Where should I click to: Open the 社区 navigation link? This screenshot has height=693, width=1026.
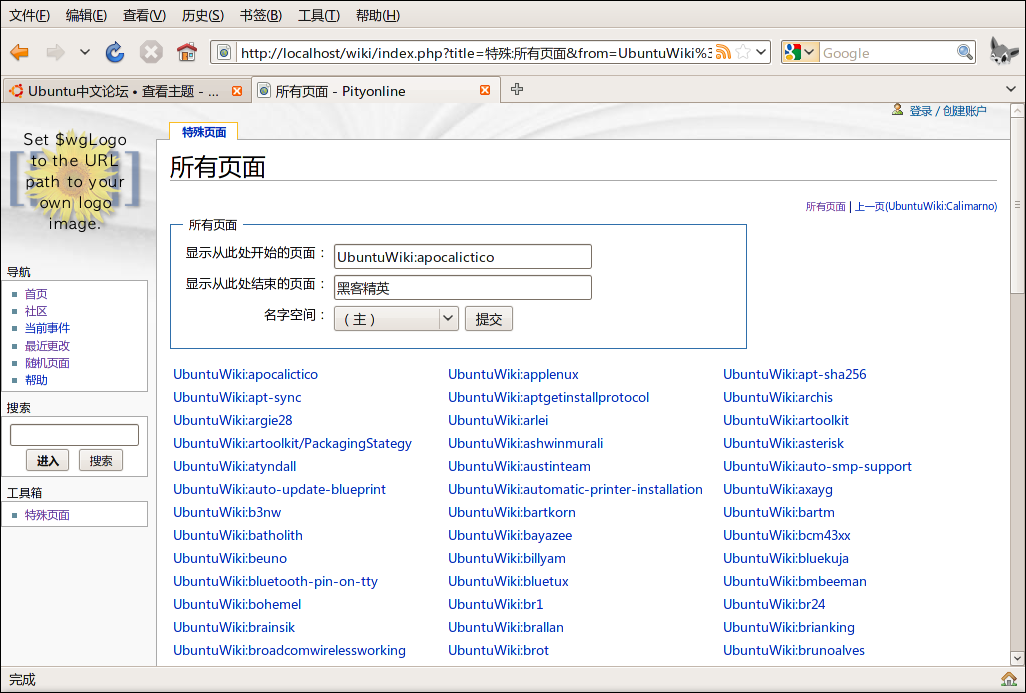coord(36,311)
